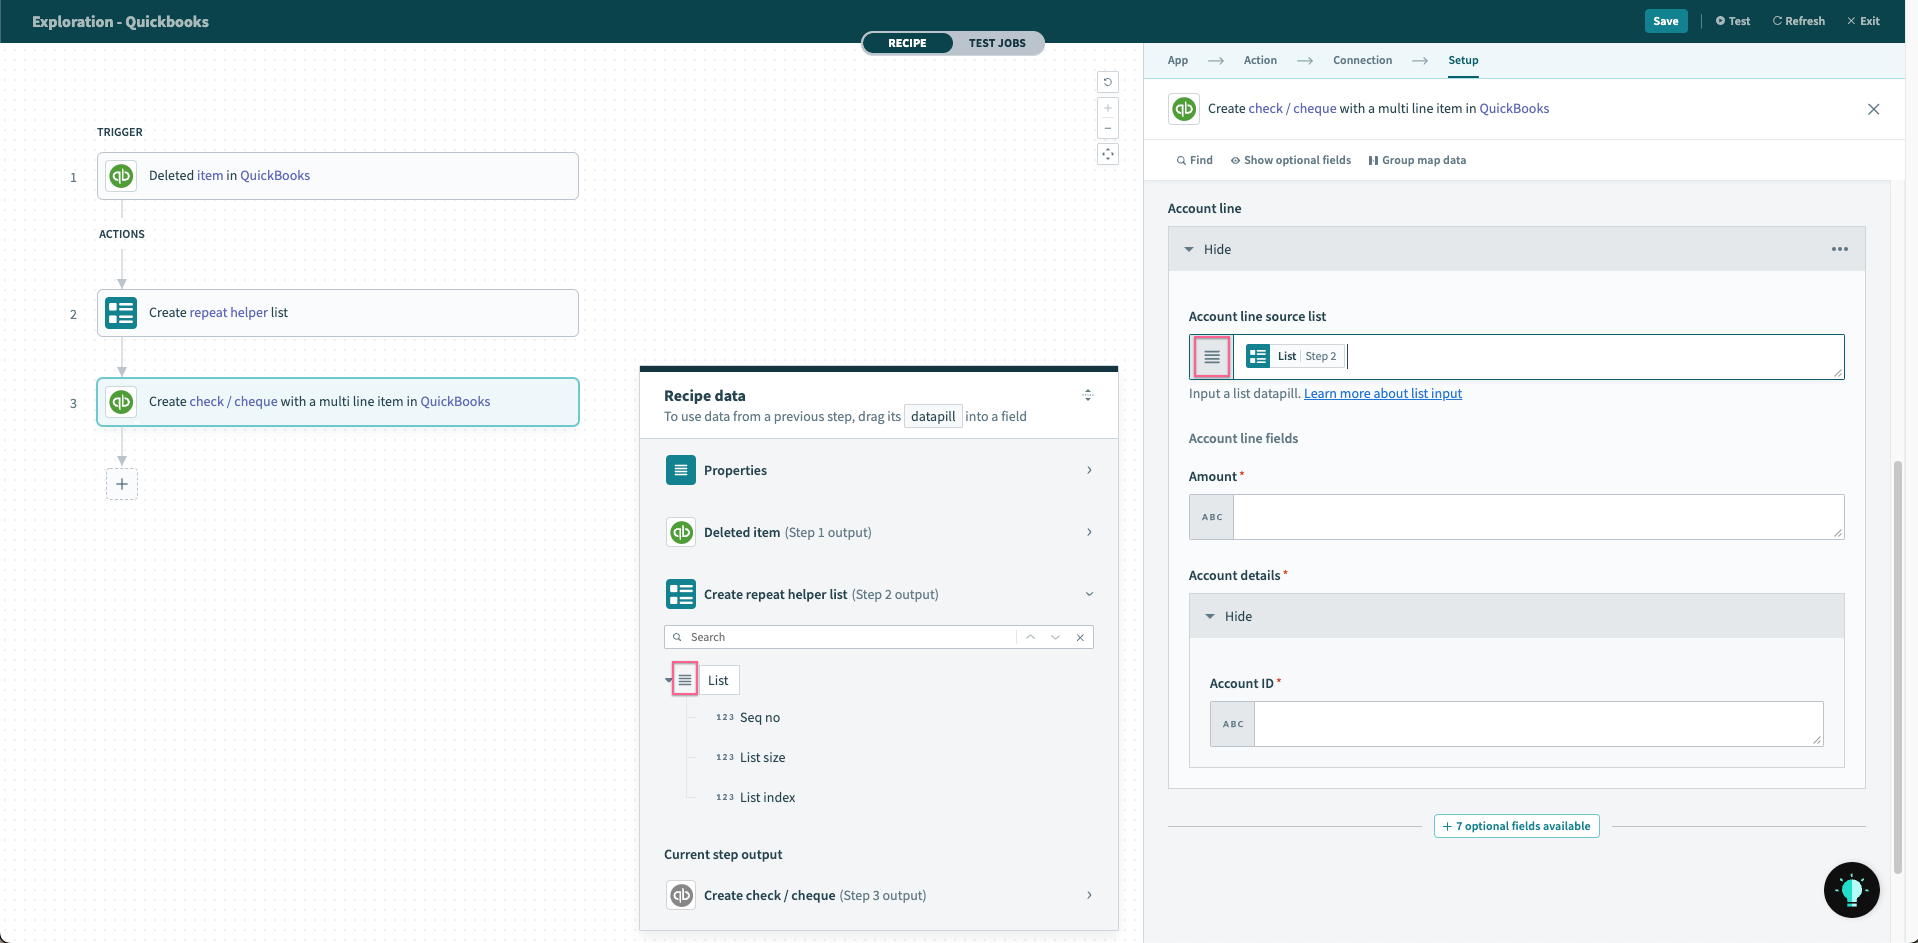Image resolution: width=1918 pixels, height=943 pixels.
Task: Open the Account line three-dots menu
Action: pyautogui.click(x=1839, y=249)
